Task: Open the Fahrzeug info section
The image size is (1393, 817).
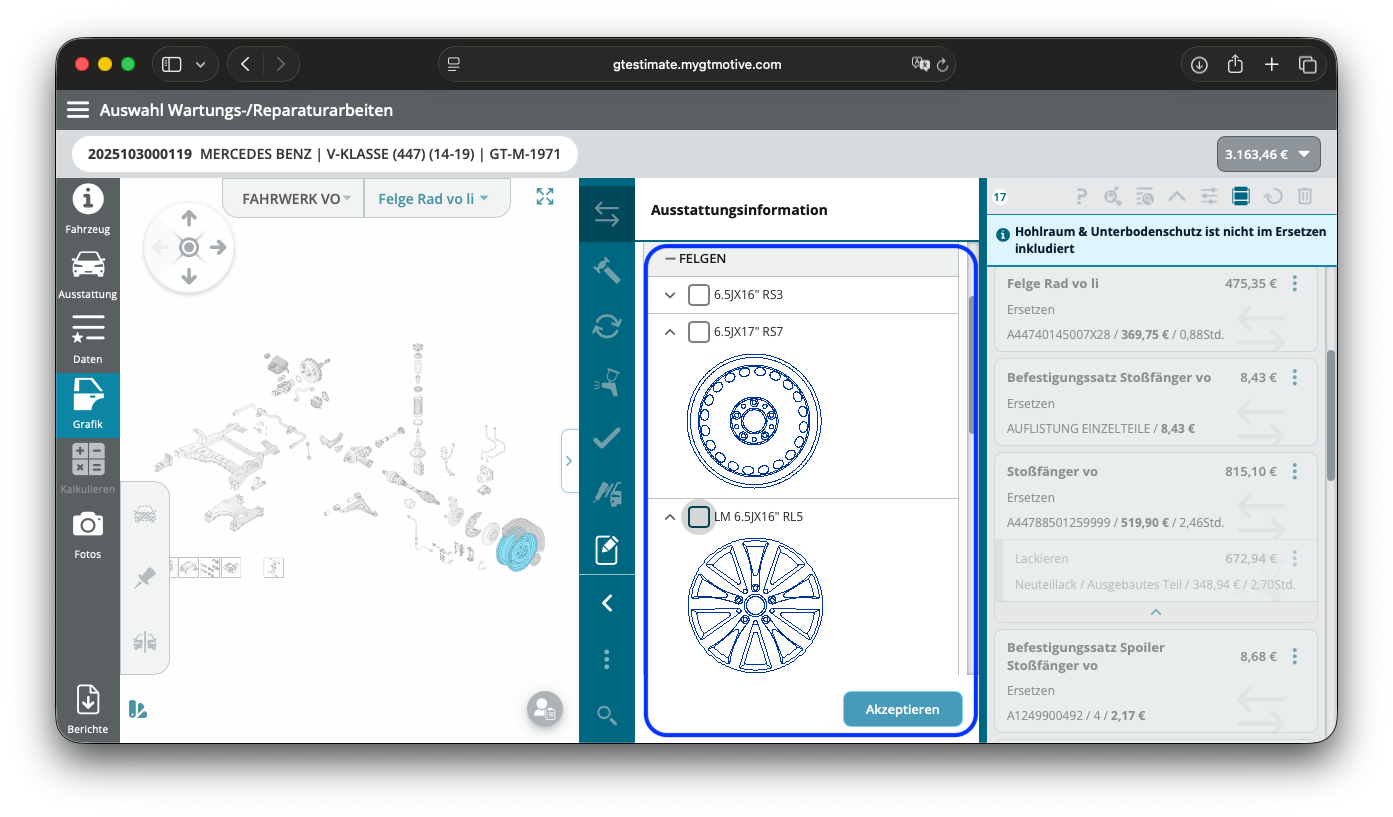Action: tap(88, 210)
